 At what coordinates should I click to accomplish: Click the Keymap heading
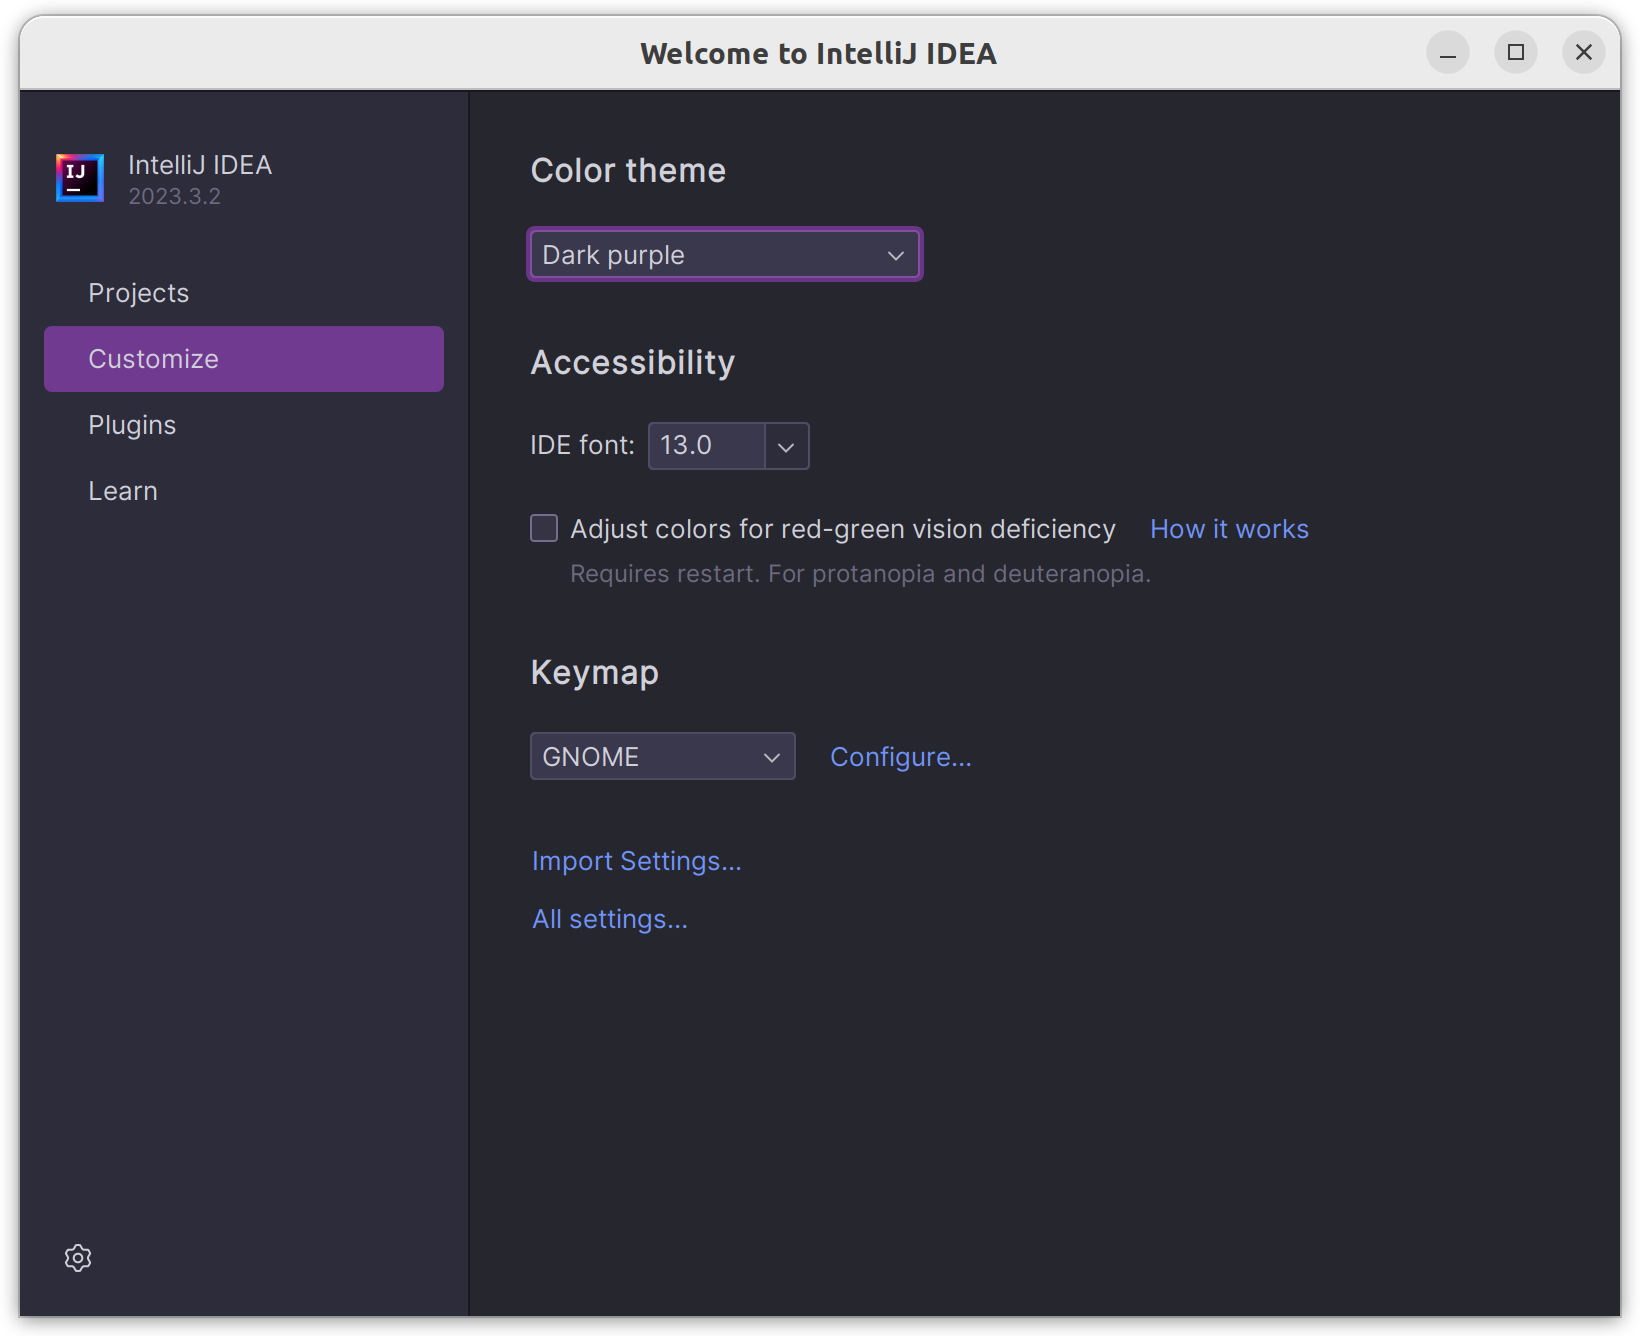(595, 673)
